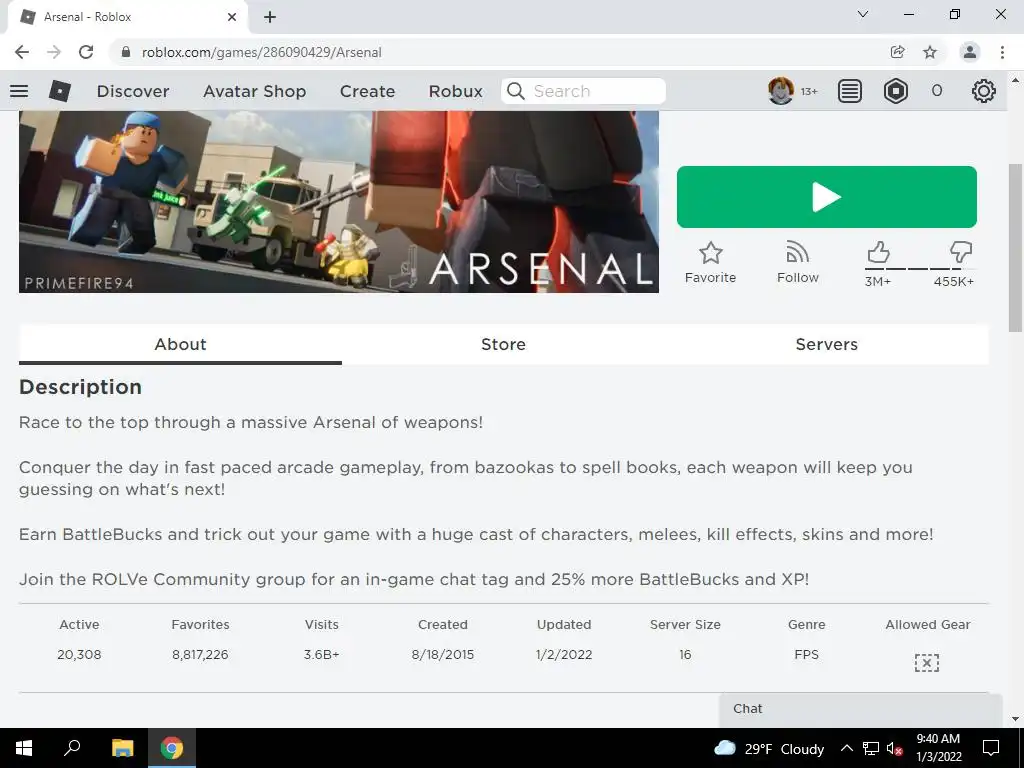Click the 455K+ dislikes count
Screen dimensions: 1024x768
click(953, 281)
